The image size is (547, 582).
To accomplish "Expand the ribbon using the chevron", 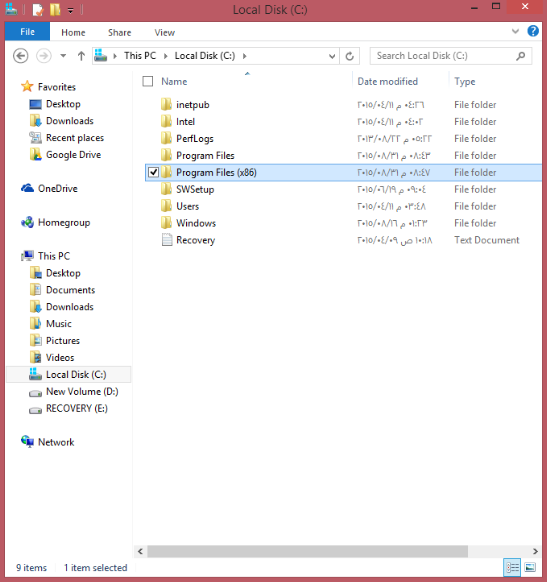I will coord(515,31).
